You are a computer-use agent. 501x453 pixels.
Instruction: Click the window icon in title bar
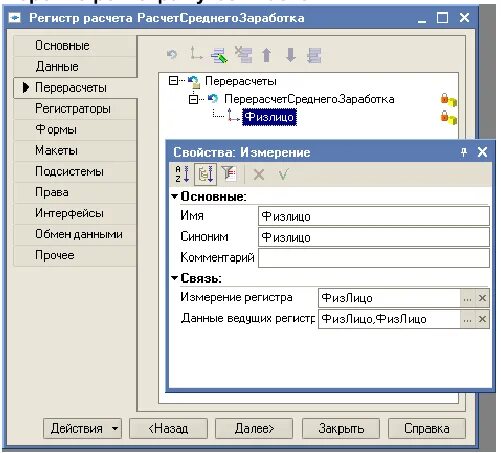pyautogui.click(x=14, y=18)
